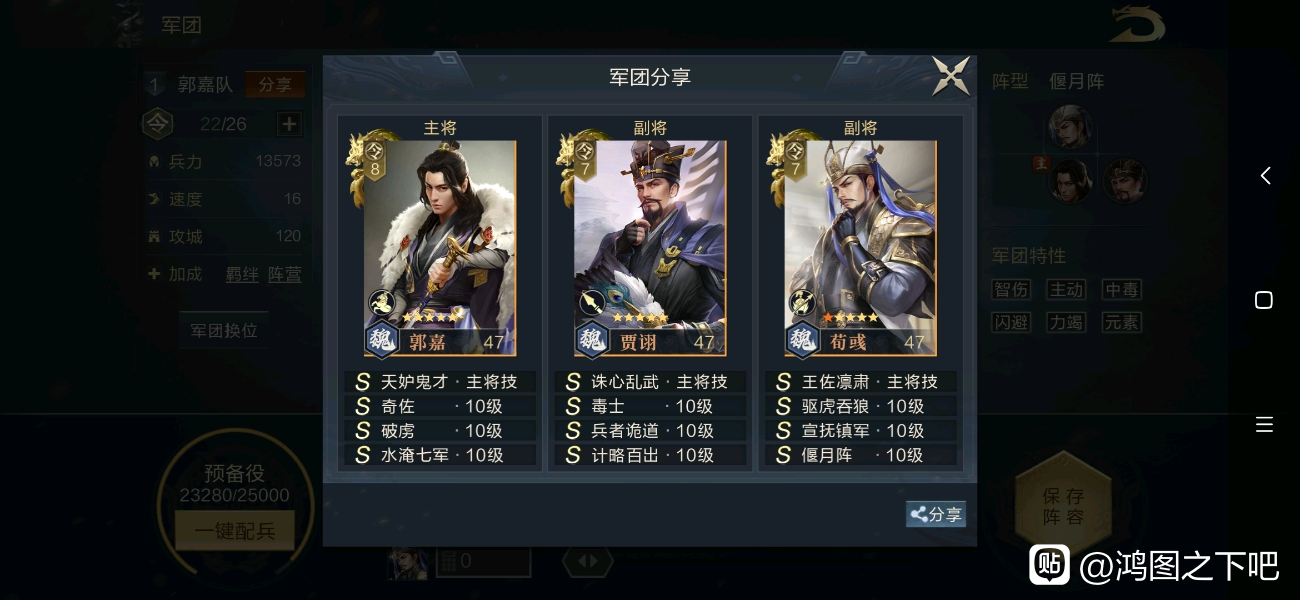Tap the 保存阵容 hexagon save button
The image size is (1300, 600).
[1063, 507]
